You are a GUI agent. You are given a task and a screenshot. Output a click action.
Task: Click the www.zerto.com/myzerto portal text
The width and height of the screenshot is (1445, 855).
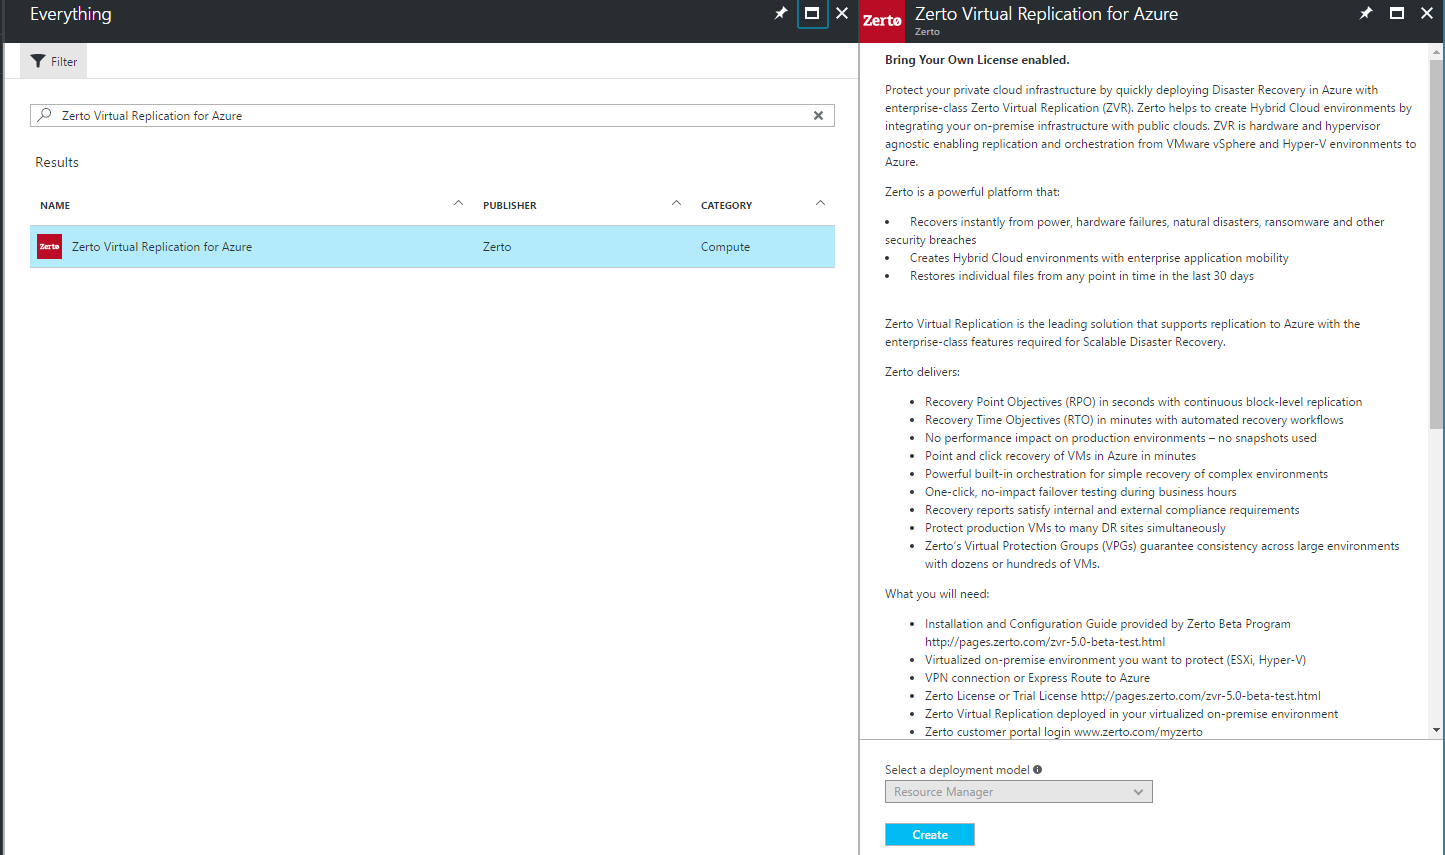click(1138, 732)
